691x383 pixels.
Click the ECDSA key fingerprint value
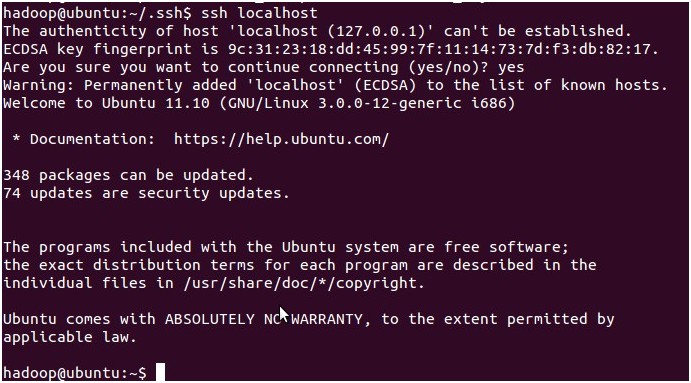click(x=443, y=49)
